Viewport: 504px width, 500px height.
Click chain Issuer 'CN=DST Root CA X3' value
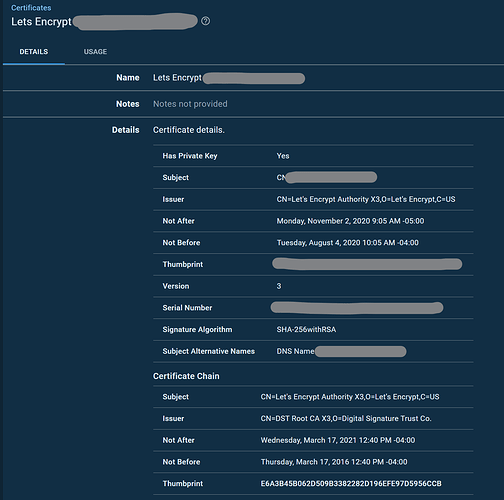(346, 418)
